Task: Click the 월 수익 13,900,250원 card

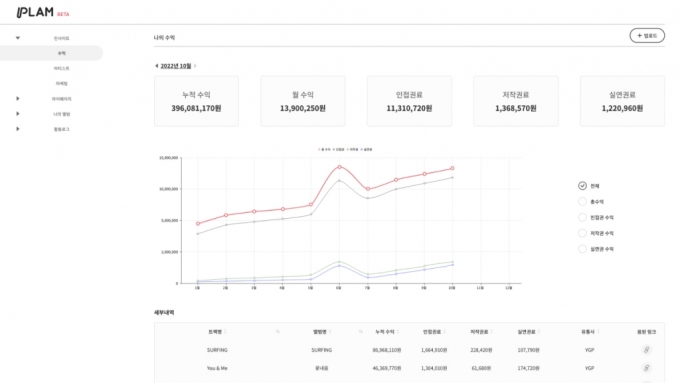Action: click(303, 101)
